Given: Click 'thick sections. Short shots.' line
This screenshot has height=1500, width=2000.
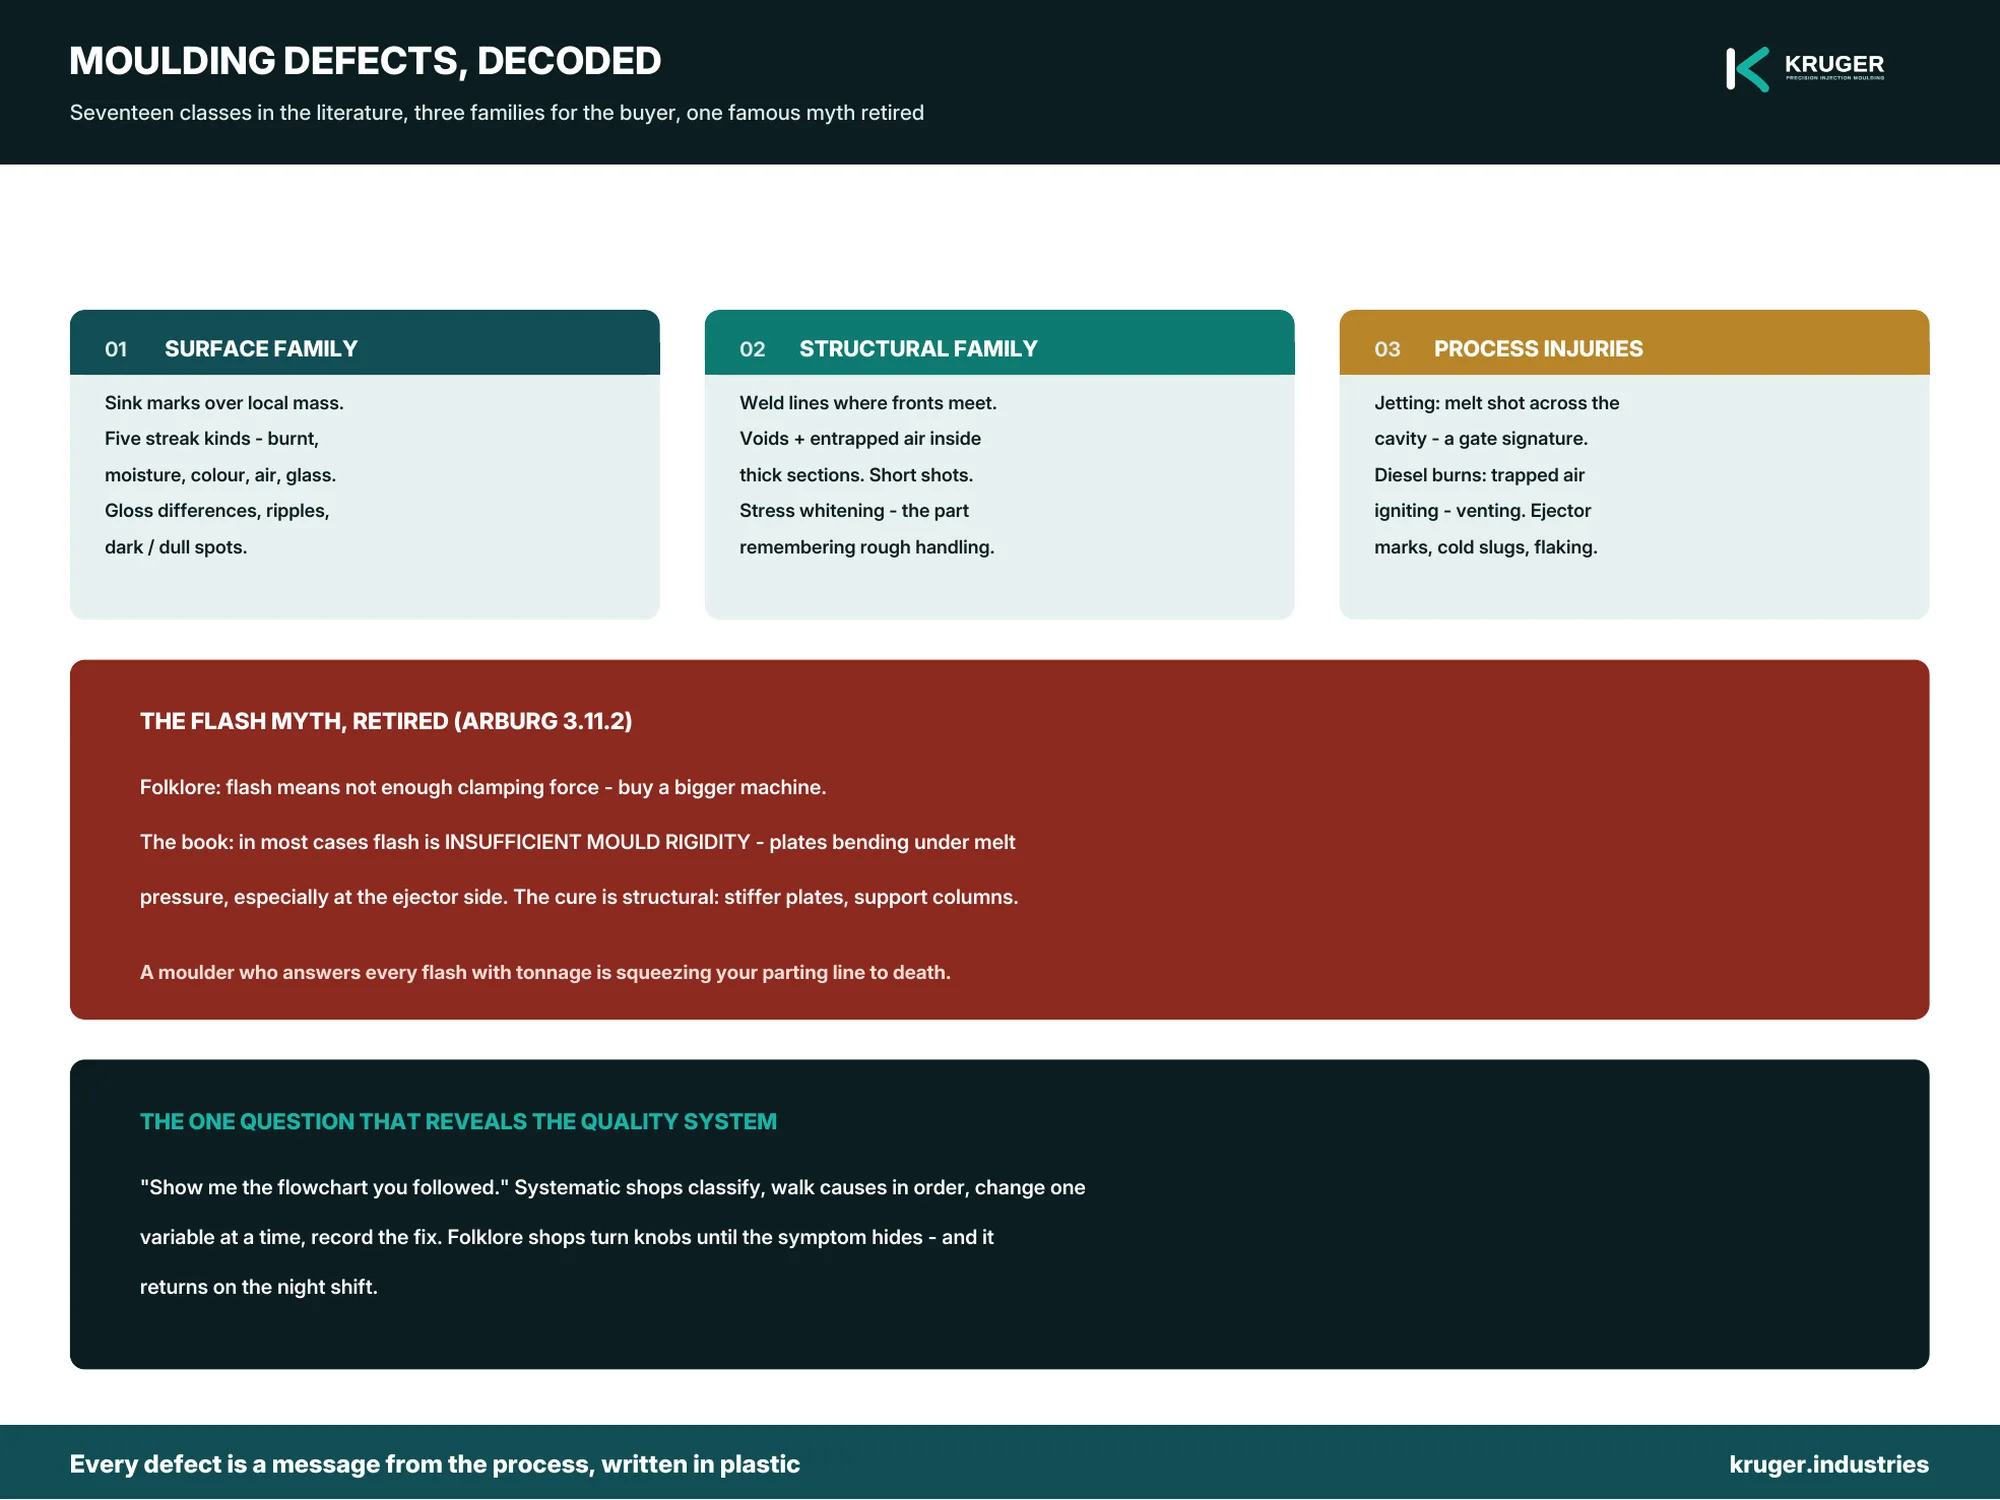Looking at the screenshot, I should [x=856, y=475].
